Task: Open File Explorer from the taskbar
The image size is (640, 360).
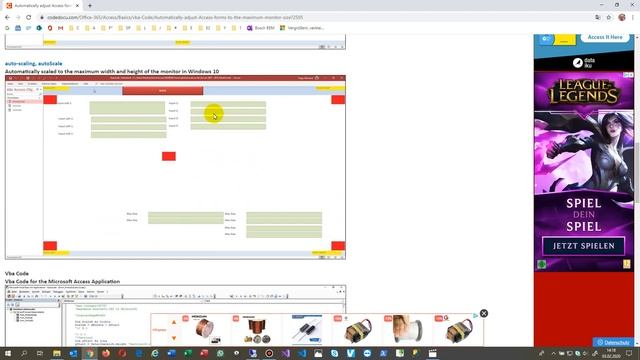Action: 57,353
